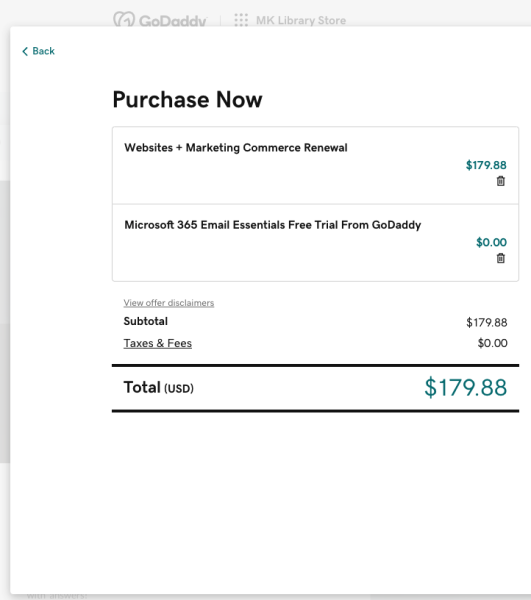531x600 pixels.
Task: Click the GoDaddy logo
Action: 160,19
